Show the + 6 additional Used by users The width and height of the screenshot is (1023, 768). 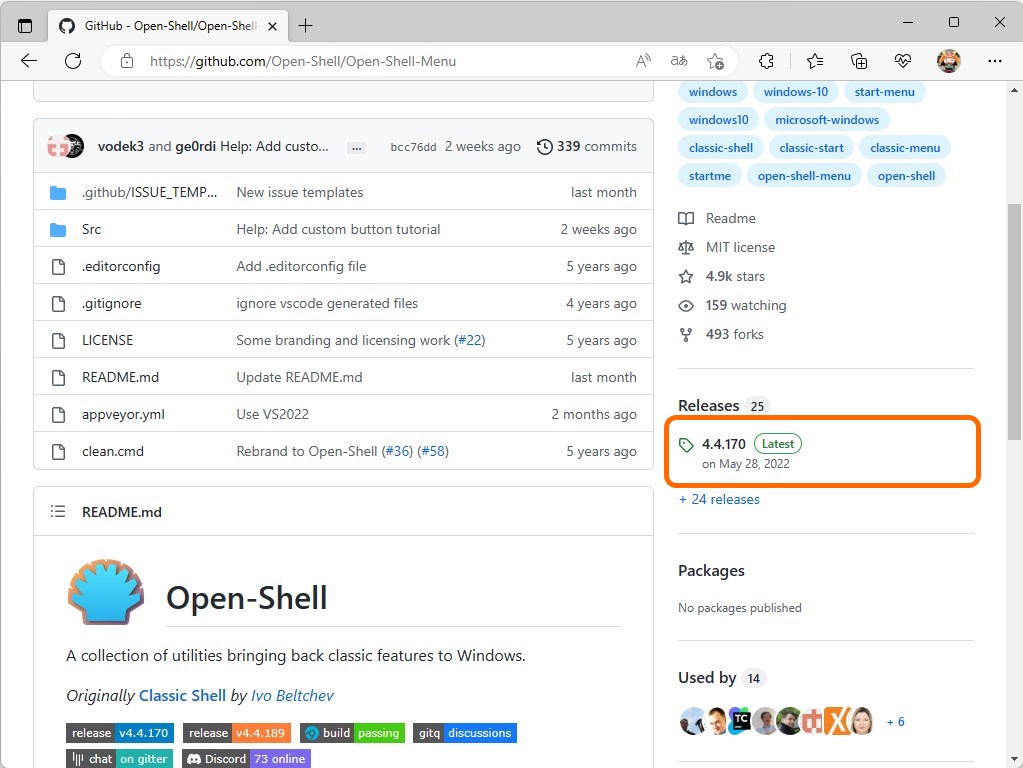[895, 721]
